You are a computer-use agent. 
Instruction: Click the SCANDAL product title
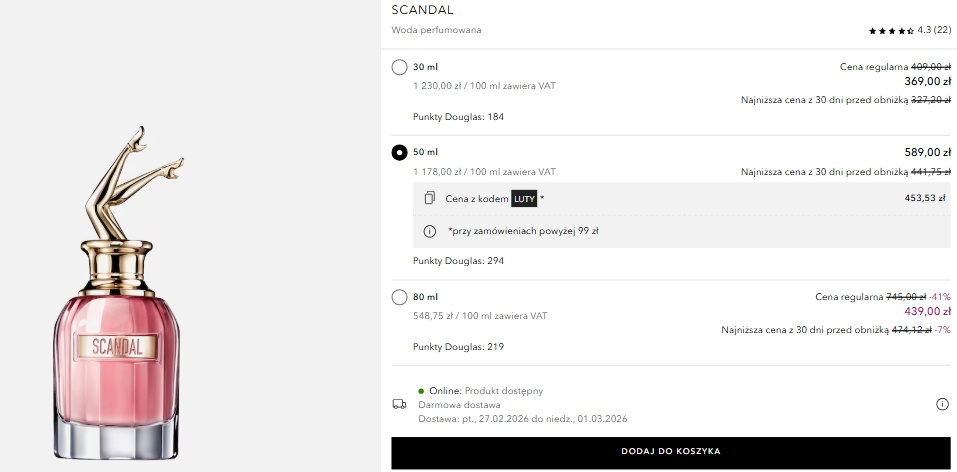pos(422,10)
